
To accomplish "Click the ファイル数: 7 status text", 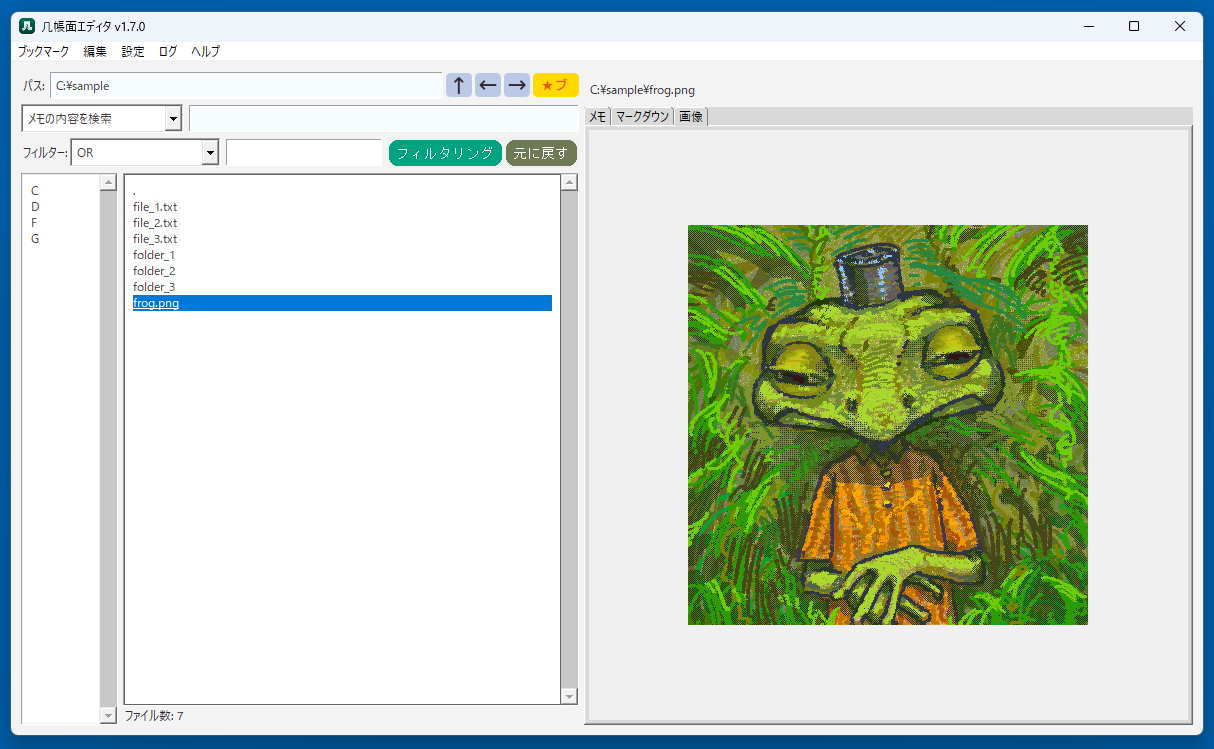I will (154, 716).
